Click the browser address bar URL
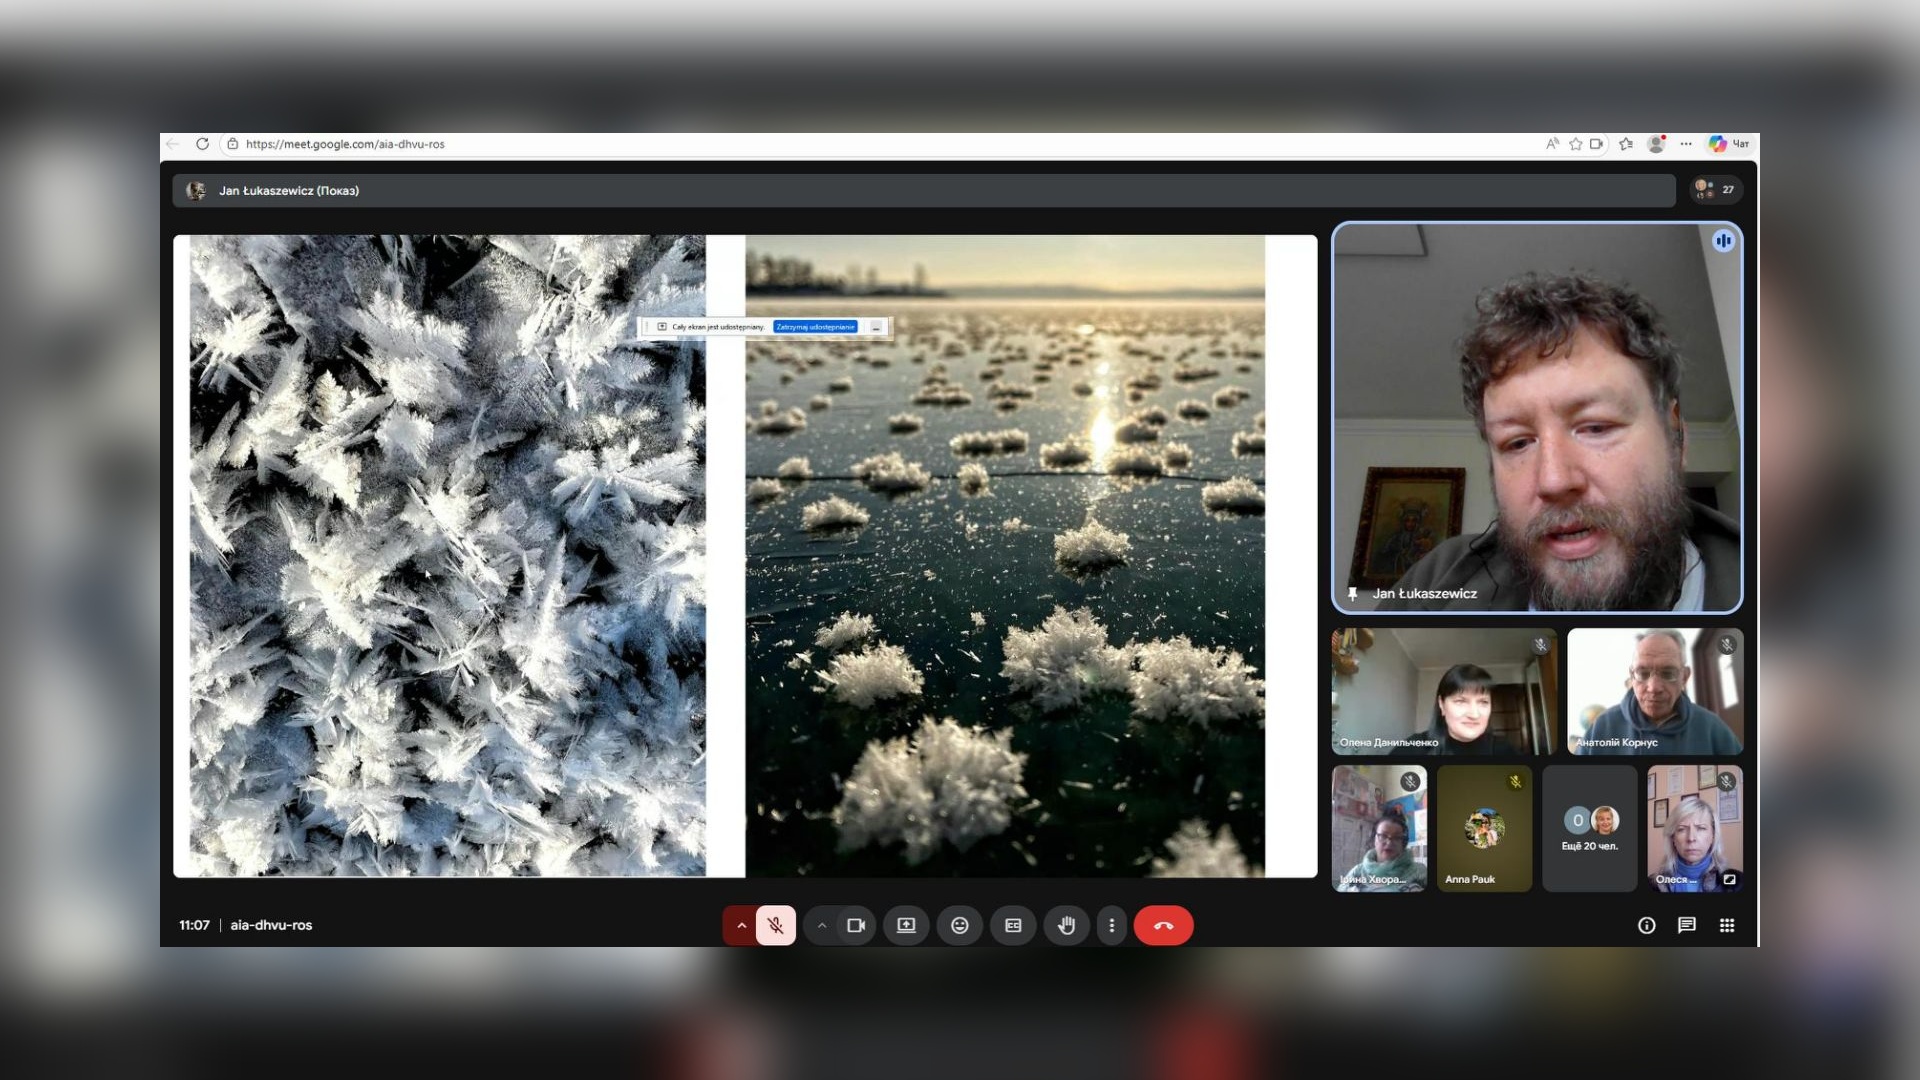 point(345,144)
